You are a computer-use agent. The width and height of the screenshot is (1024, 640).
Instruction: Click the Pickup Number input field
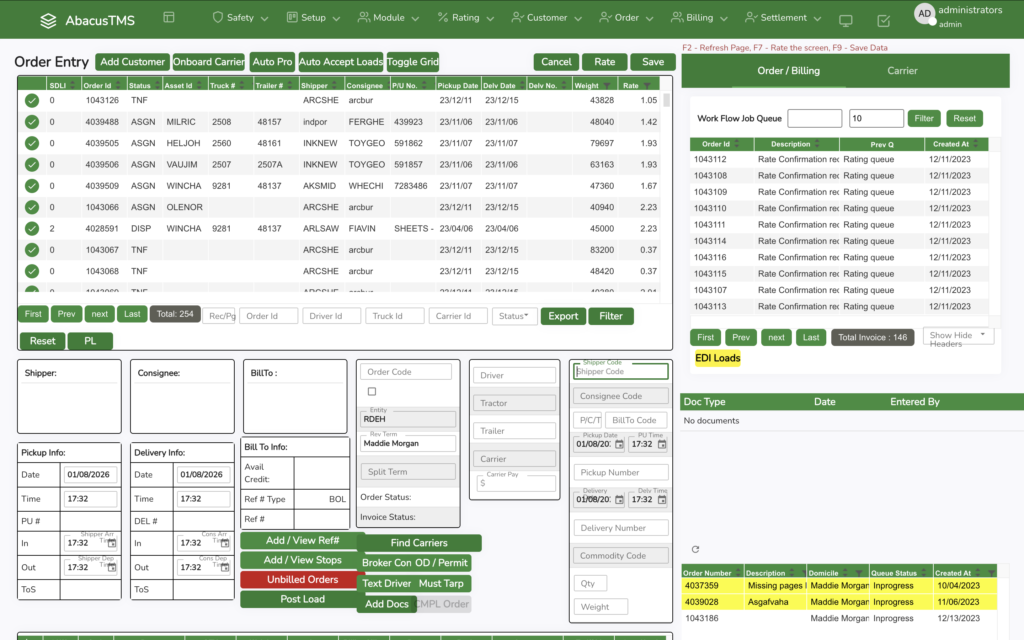[620, 472]
